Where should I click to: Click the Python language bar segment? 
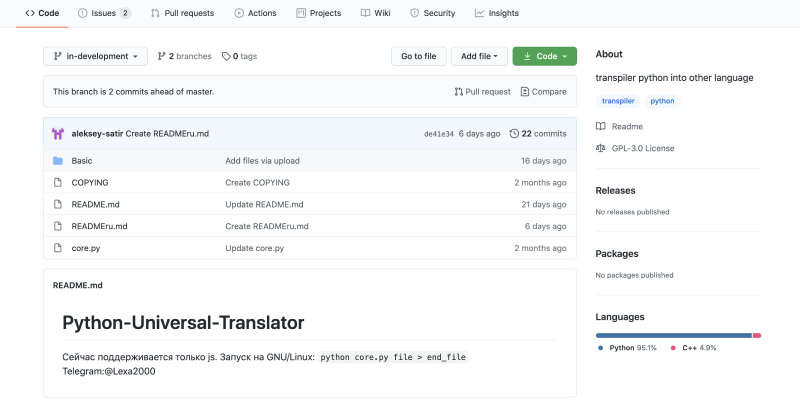click(x=673, y=335)
